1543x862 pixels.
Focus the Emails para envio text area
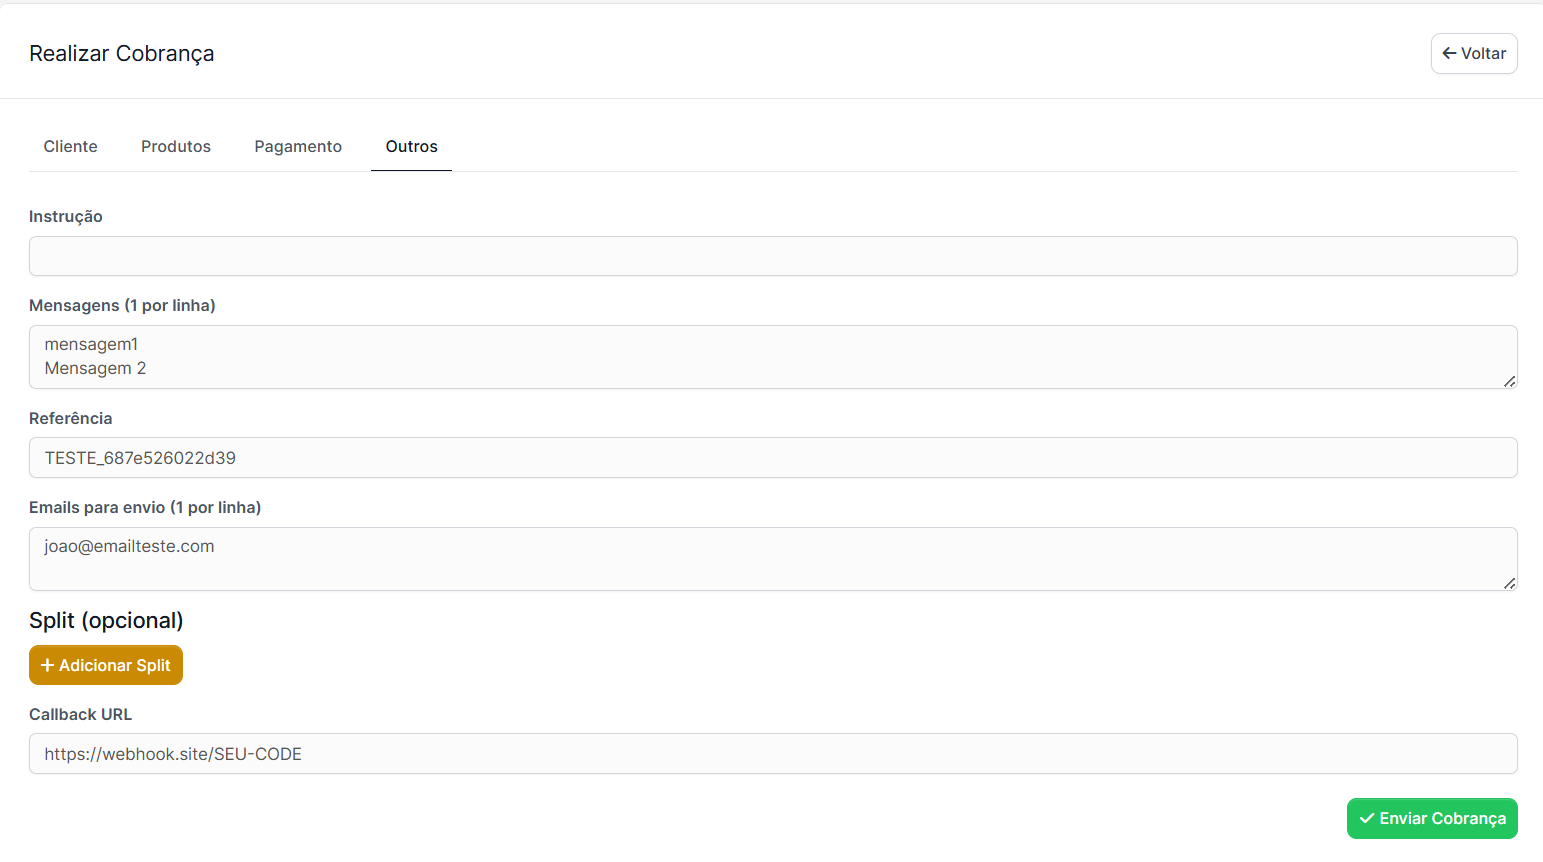click(772, 559)
